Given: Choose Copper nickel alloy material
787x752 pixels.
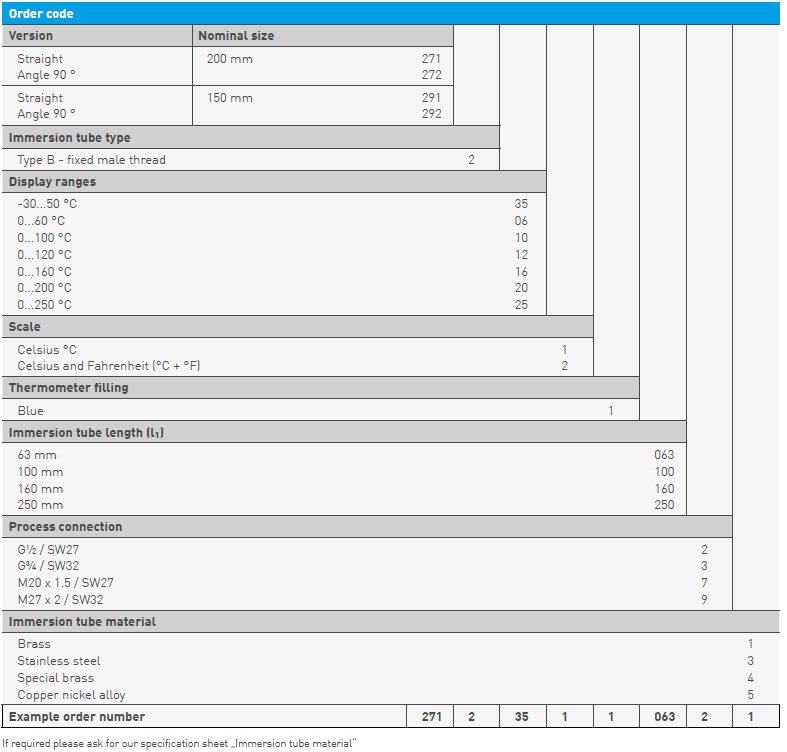Looking at the screenshot, I should [x=71, y=695].
